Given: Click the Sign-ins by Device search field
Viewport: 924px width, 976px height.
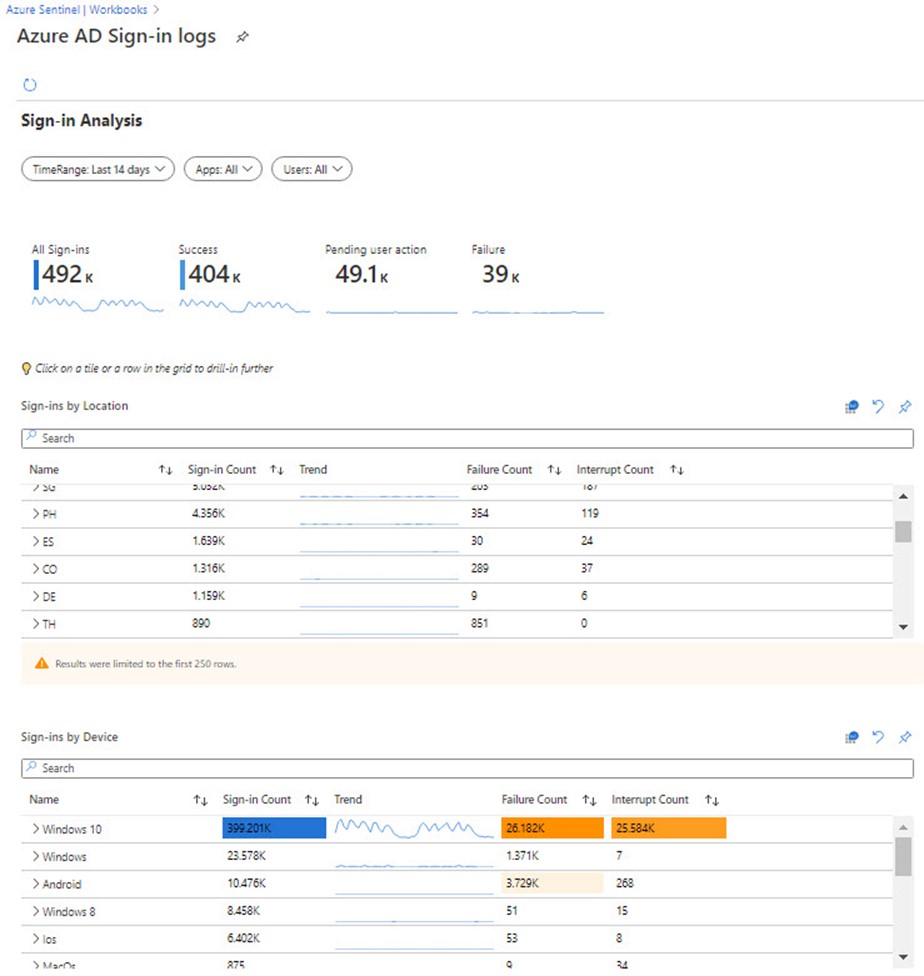Looking at the screenshot, I should [x=467, y=768].
